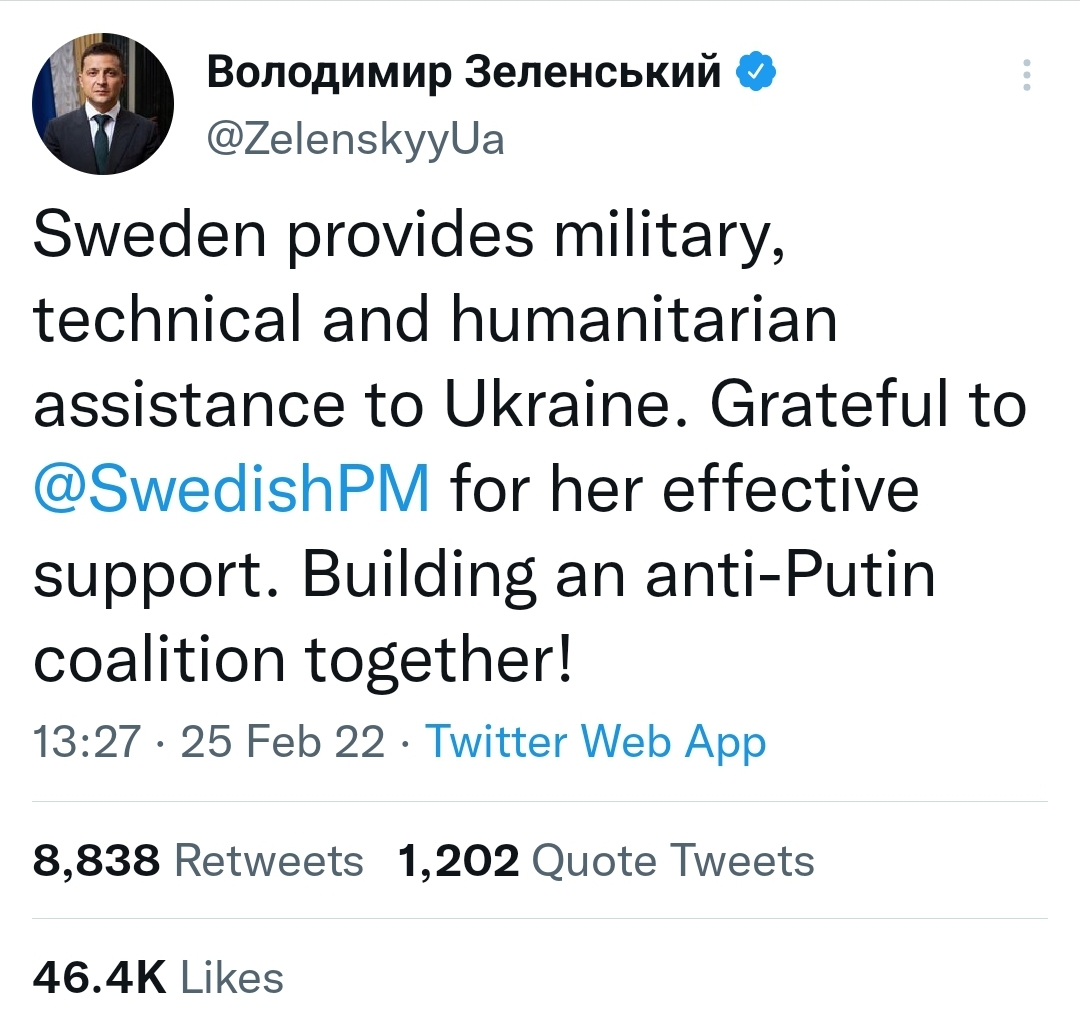Open the Quote Tweets label

[673, 861]
